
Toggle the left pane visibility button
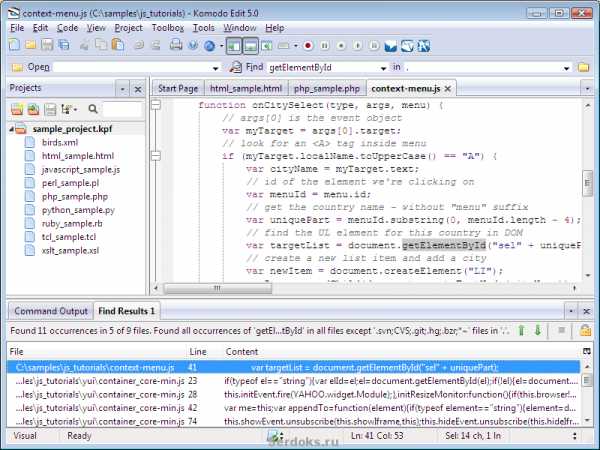click(x=234, y=46)
